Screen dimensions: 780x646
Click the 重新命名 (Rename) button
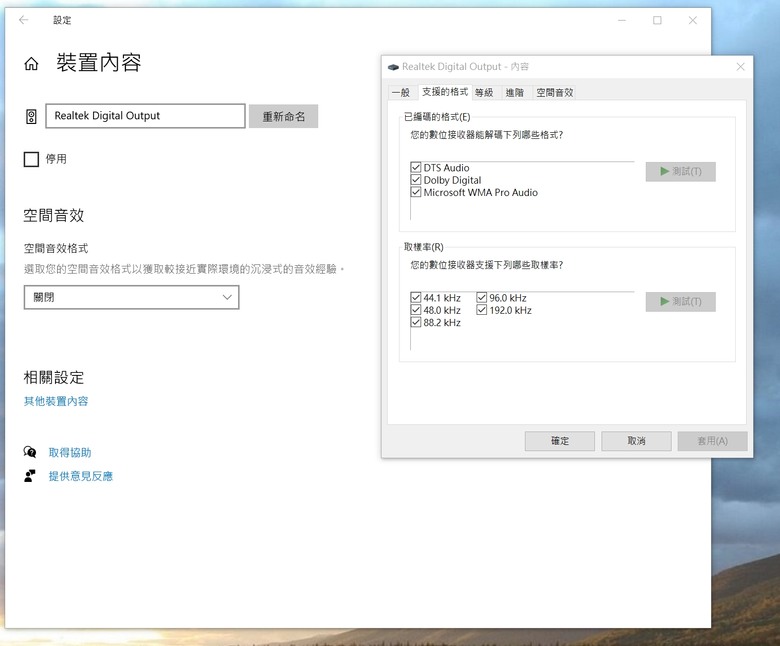click(284, 116)
